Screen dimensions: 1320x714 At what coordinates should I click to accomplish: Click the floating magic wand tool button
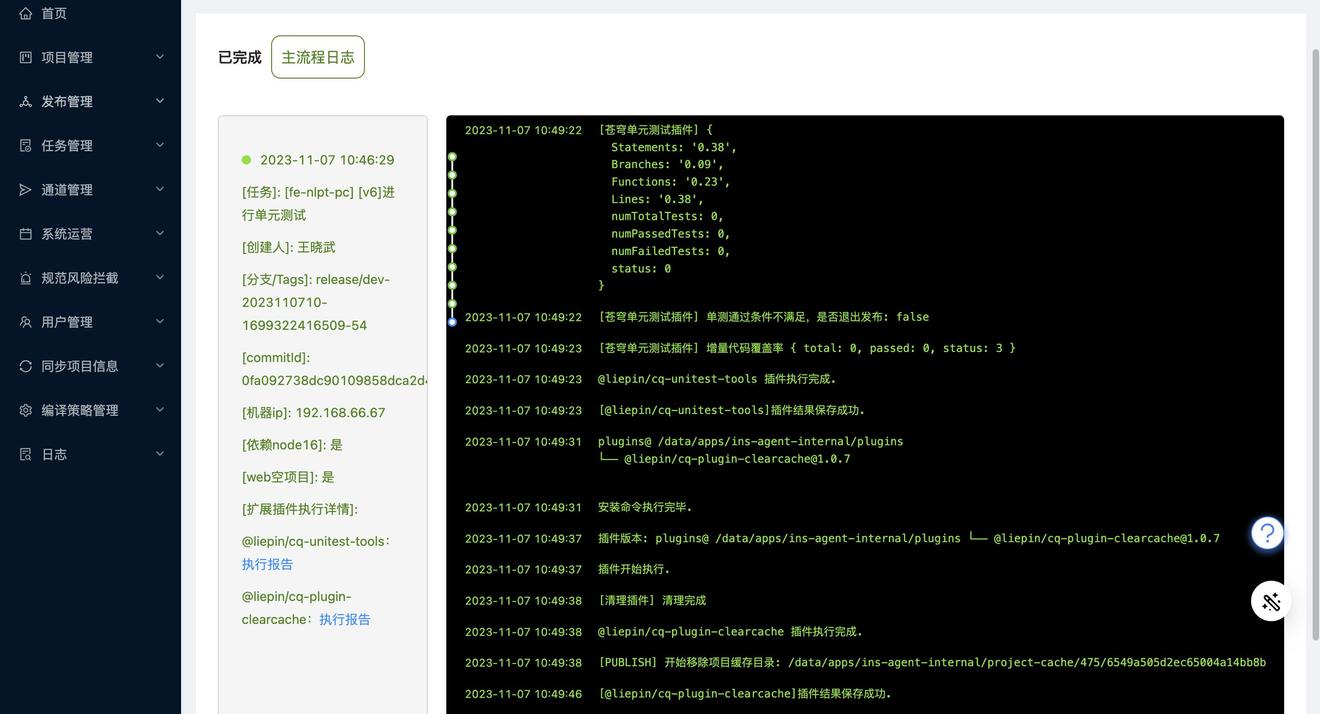point(1271,601)
